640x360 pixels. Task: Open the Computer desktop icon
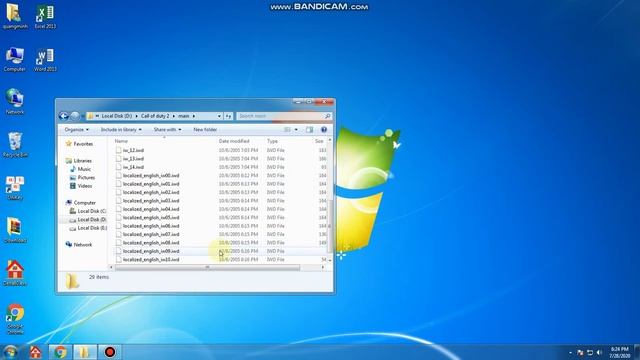[15, 59]
